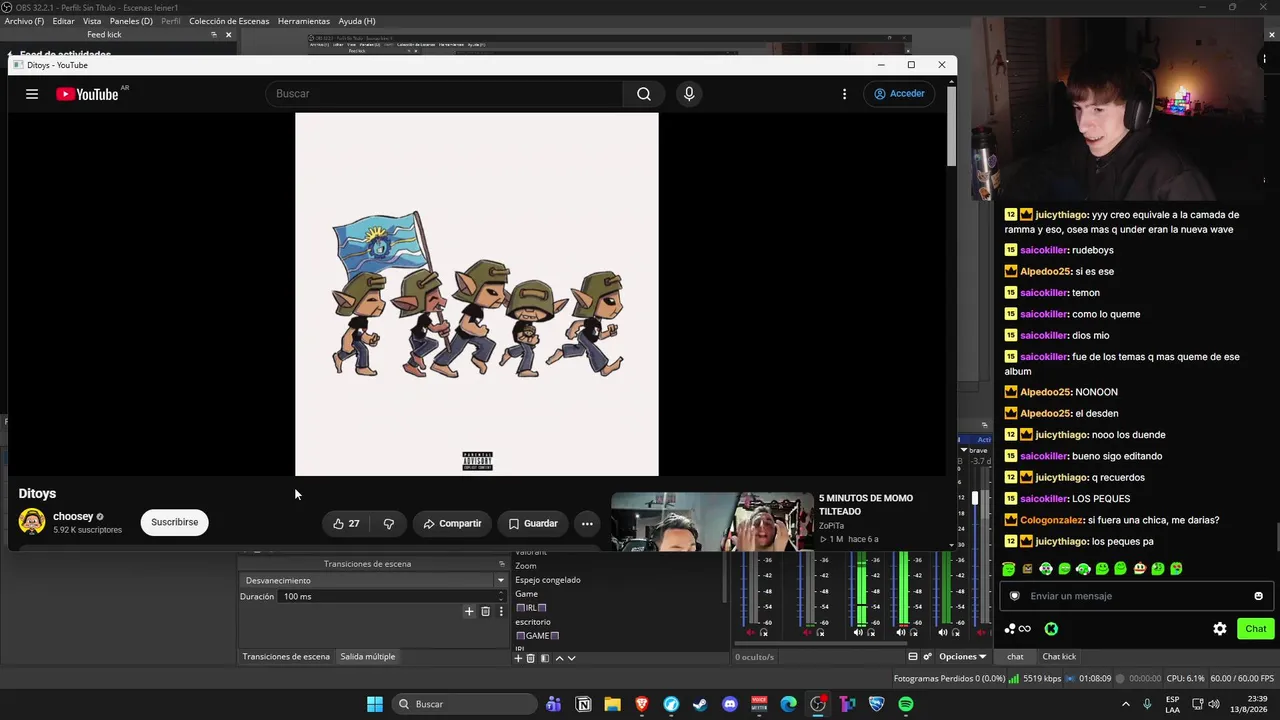Dislike the Ditoys video
The height and width of the screenshot is (720, 1280).
click(x=389, y=523)
